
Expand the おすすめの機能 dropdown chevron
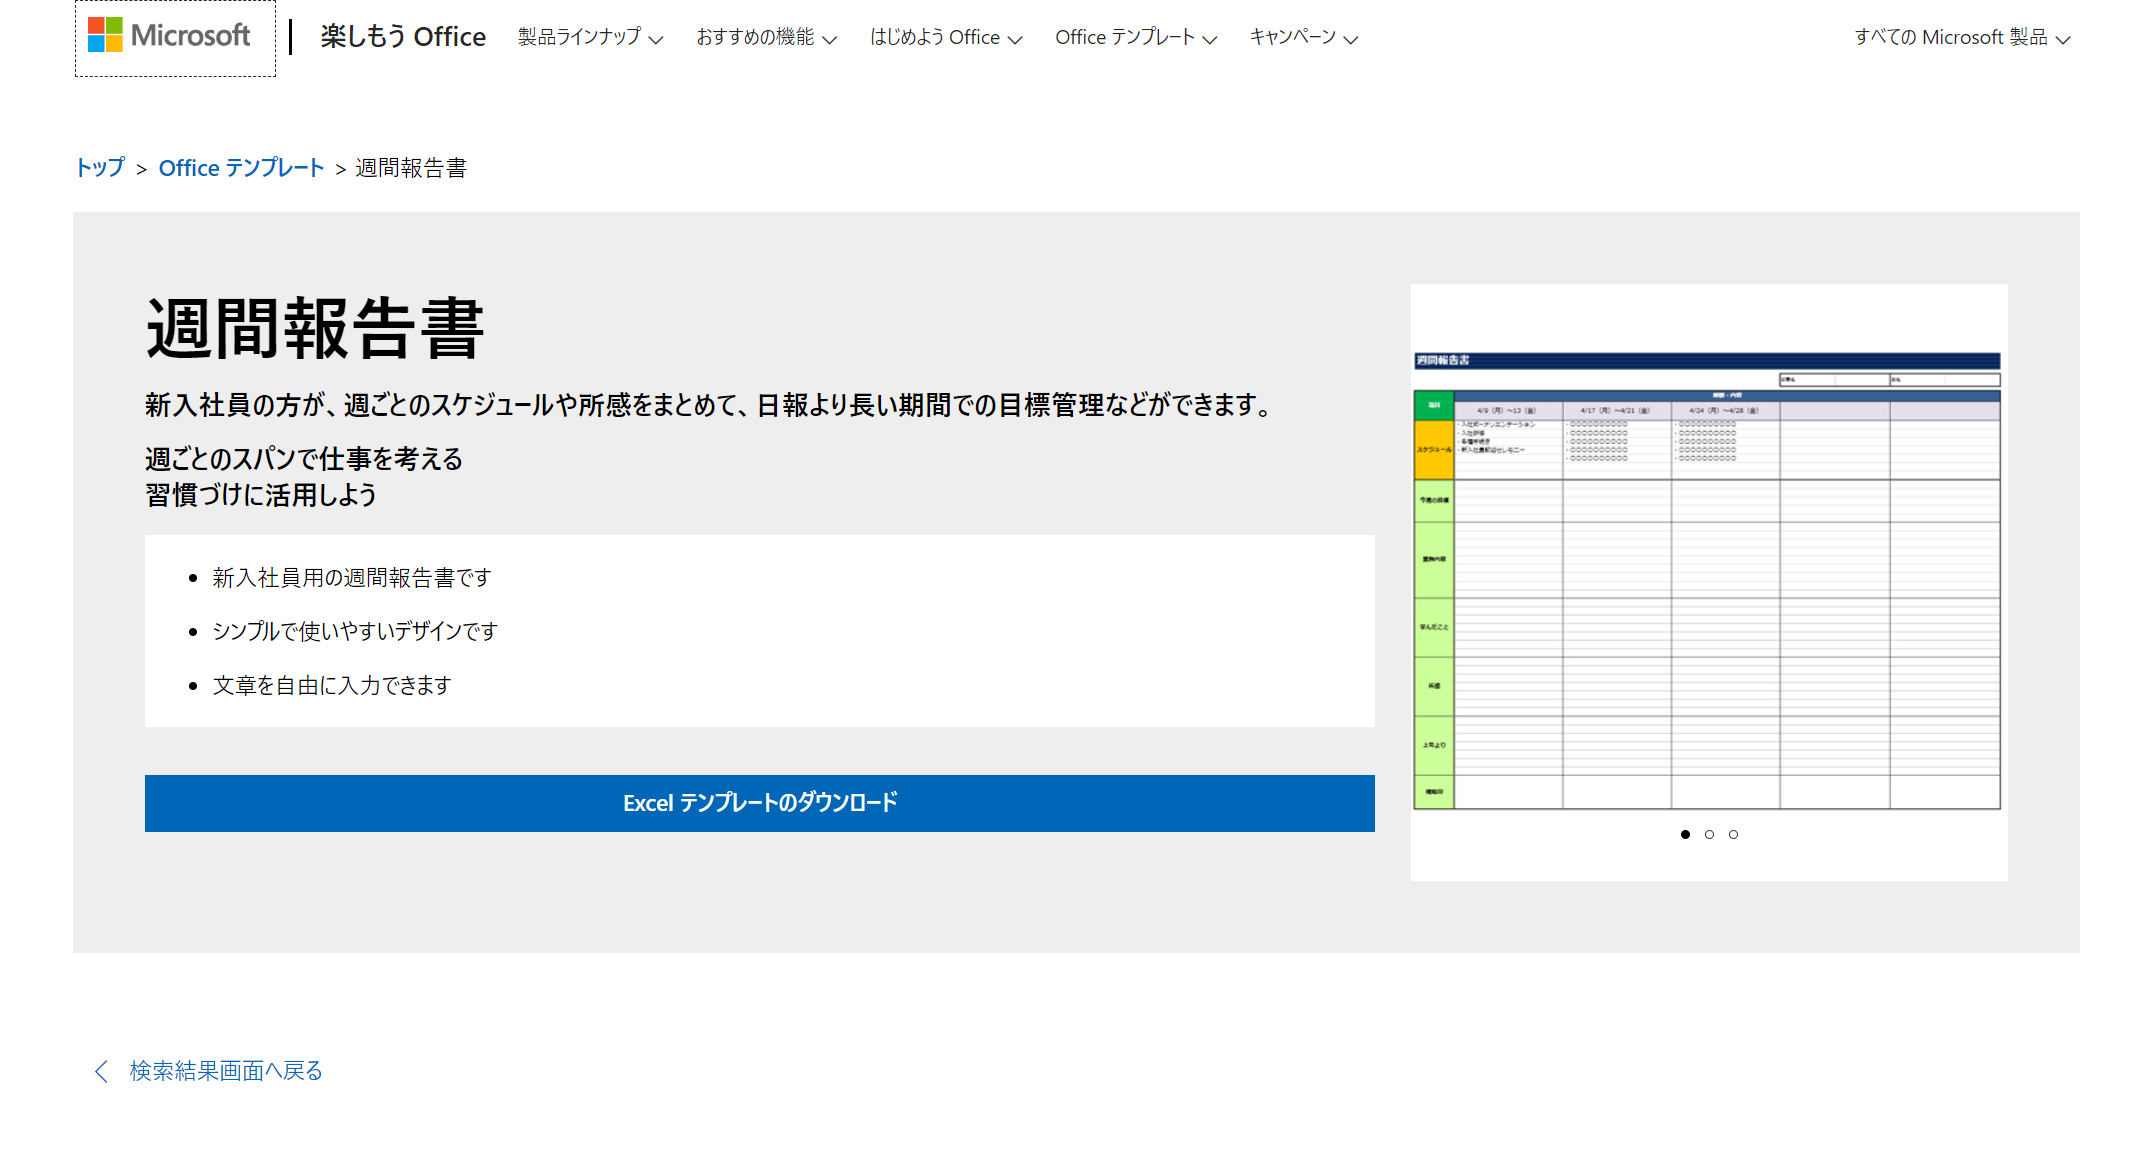coord(832,39)
